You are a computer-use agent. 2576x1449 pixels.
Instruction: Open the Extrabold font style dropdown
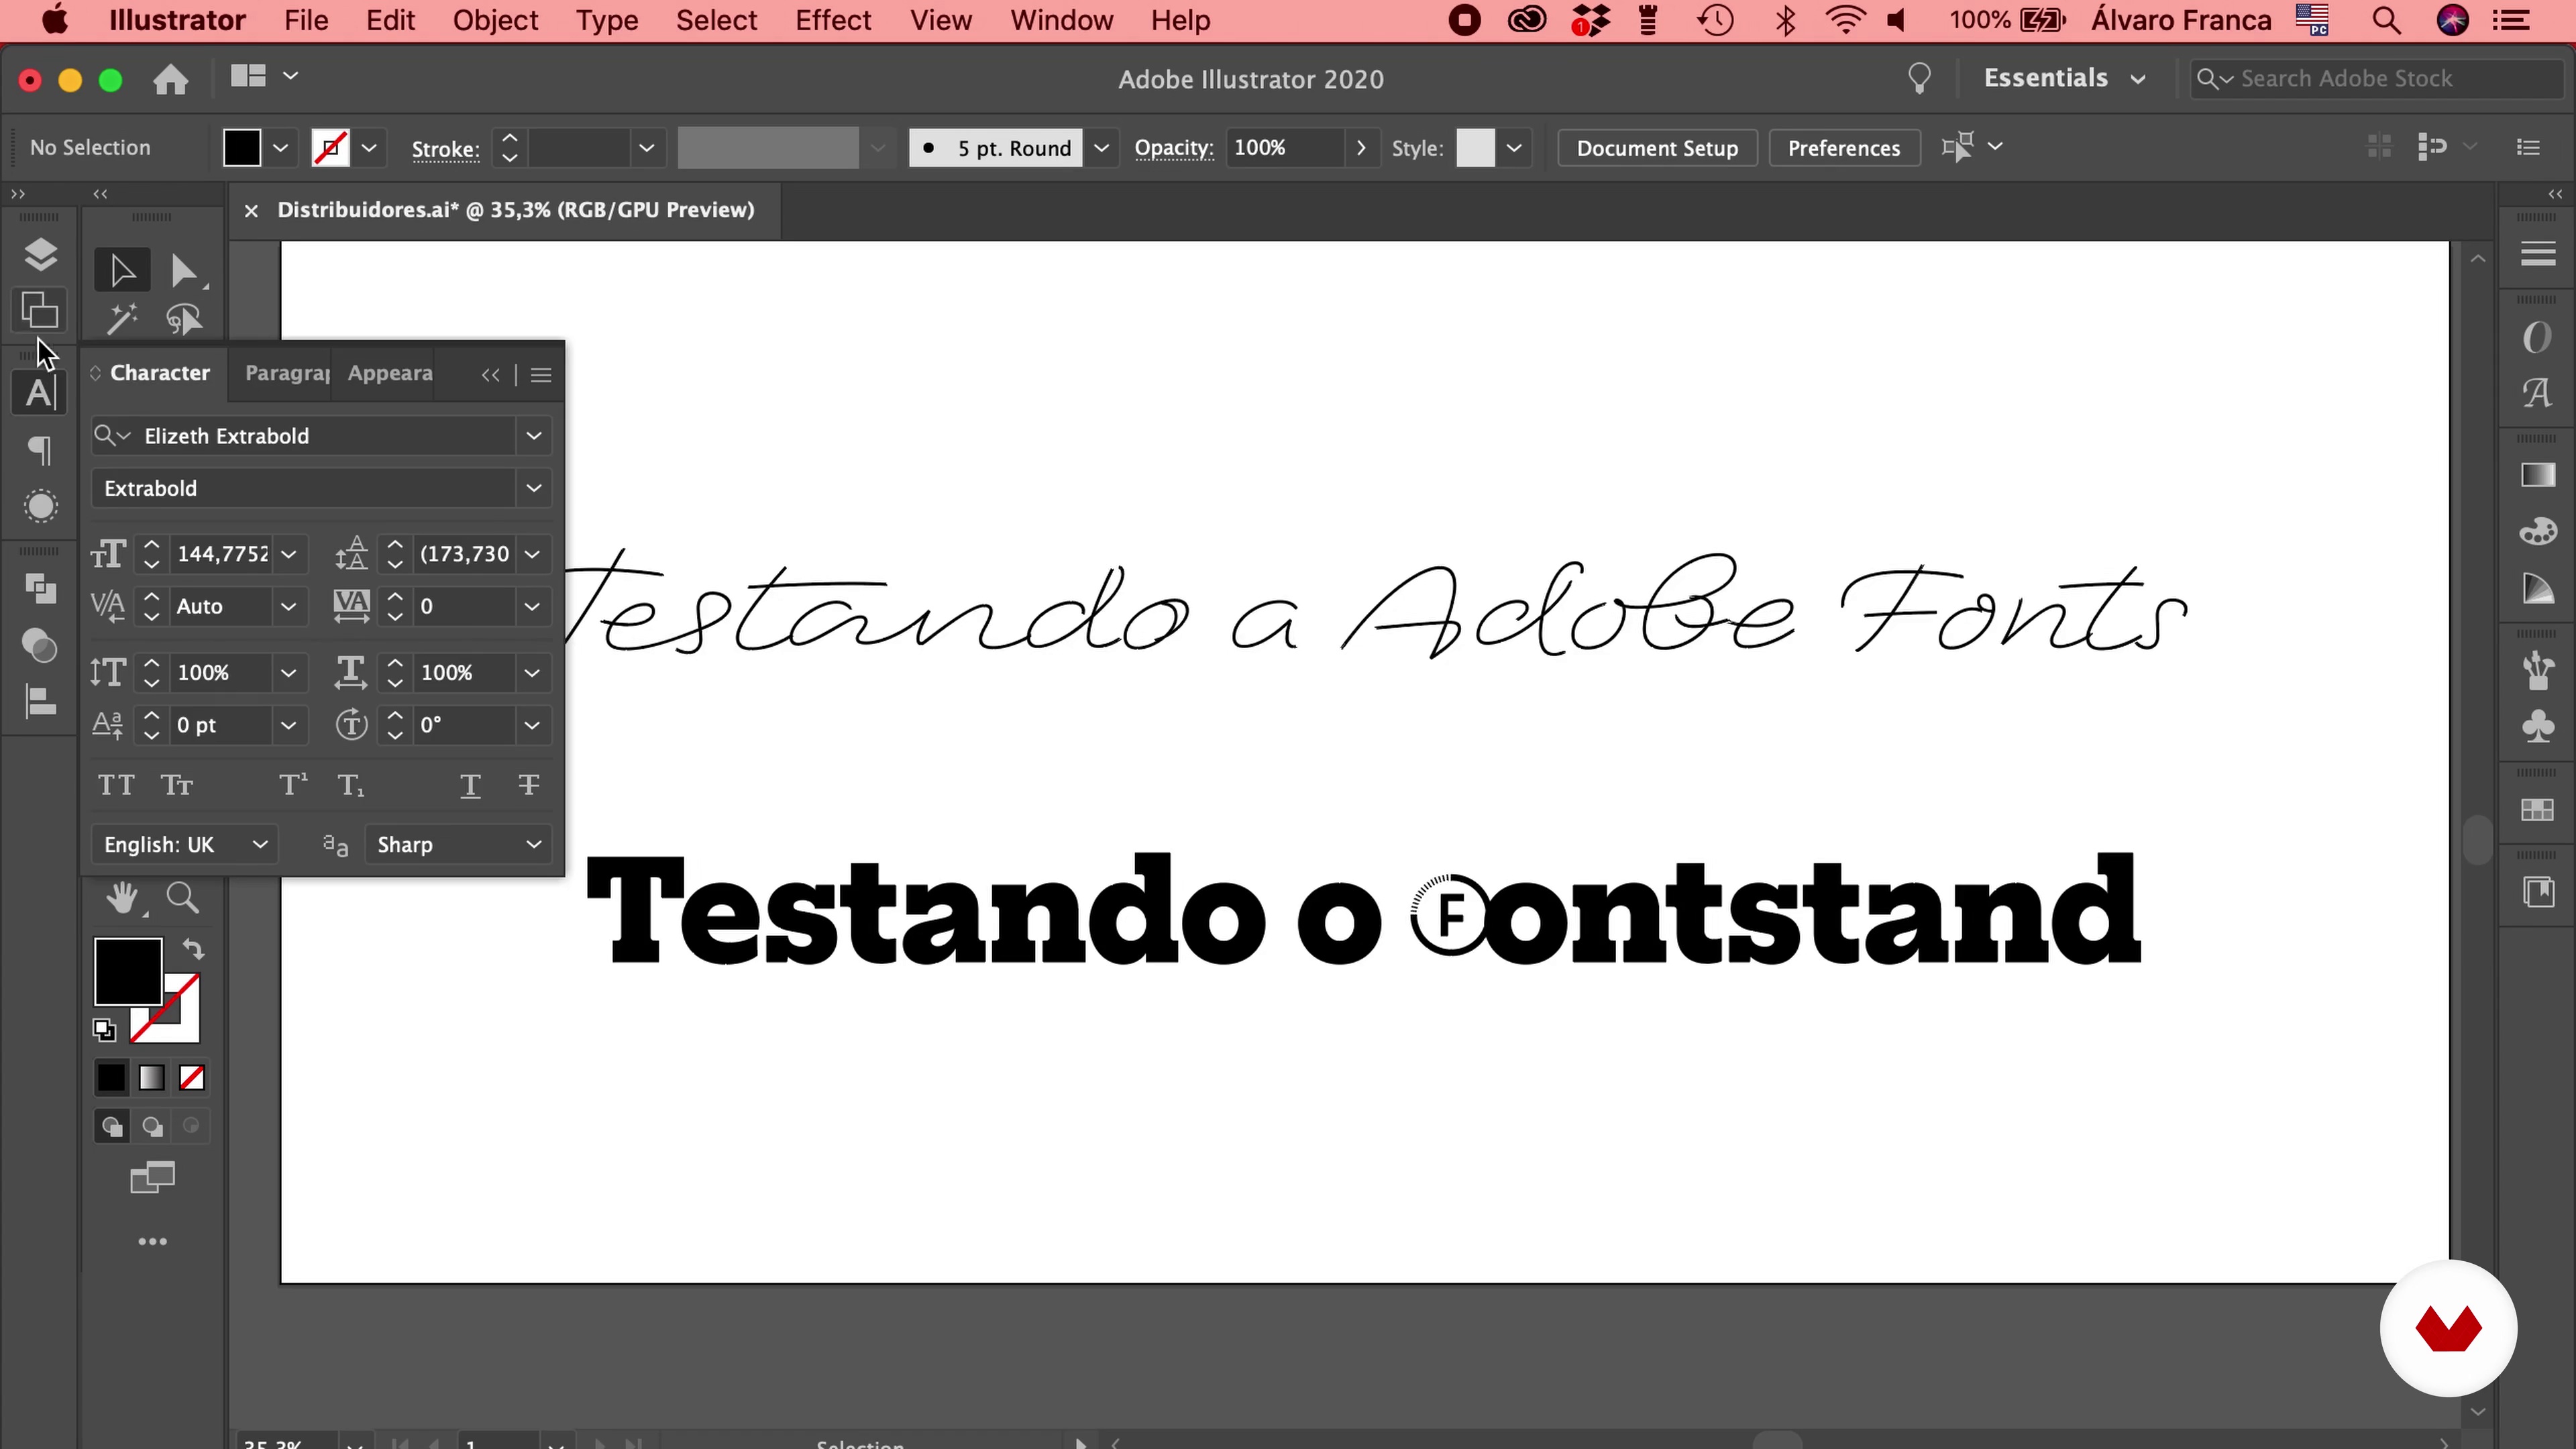[x=533, y=488]
